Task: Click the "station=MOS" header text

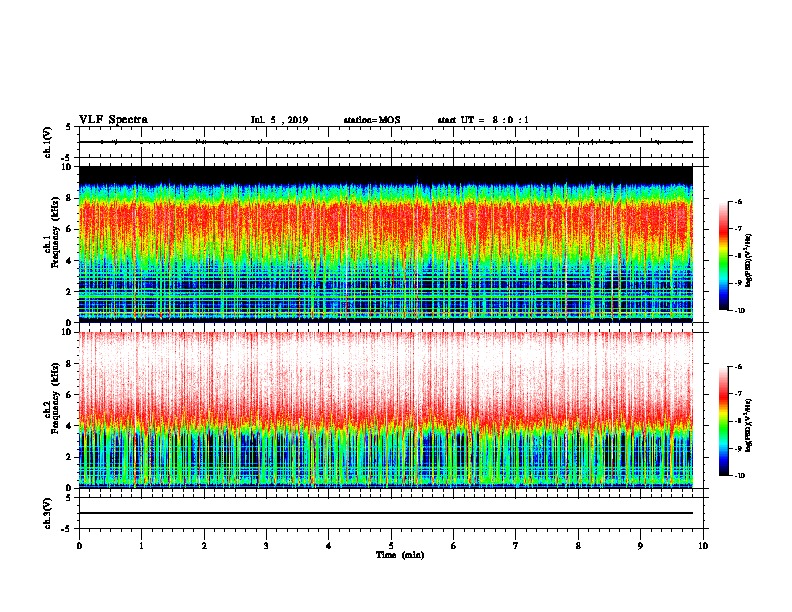Action: pos(372,120)
